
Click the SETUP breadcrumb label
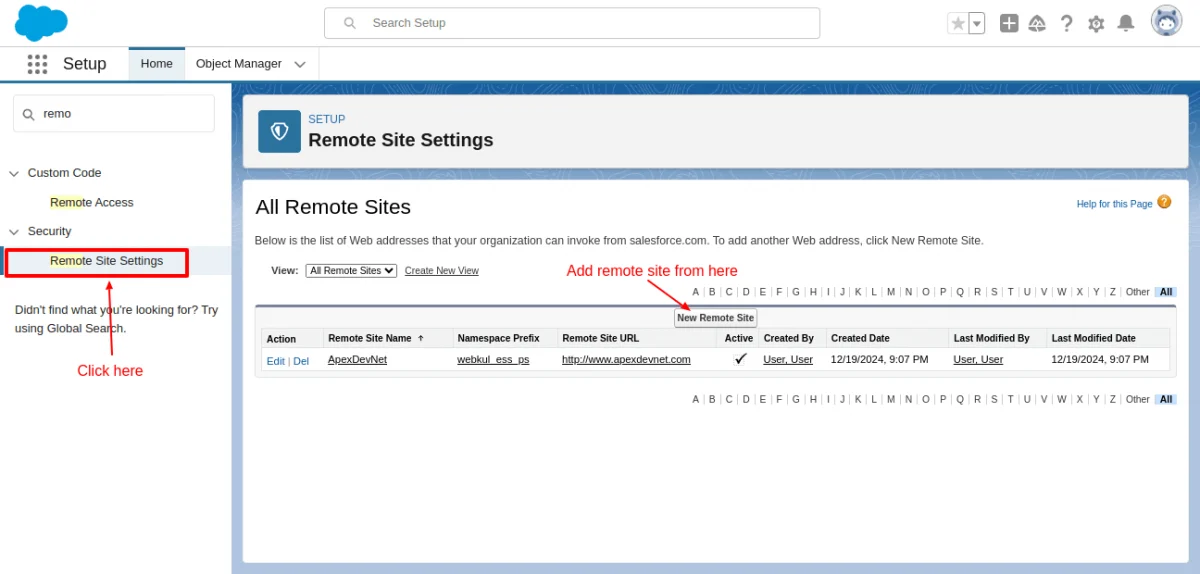point(327,119)
